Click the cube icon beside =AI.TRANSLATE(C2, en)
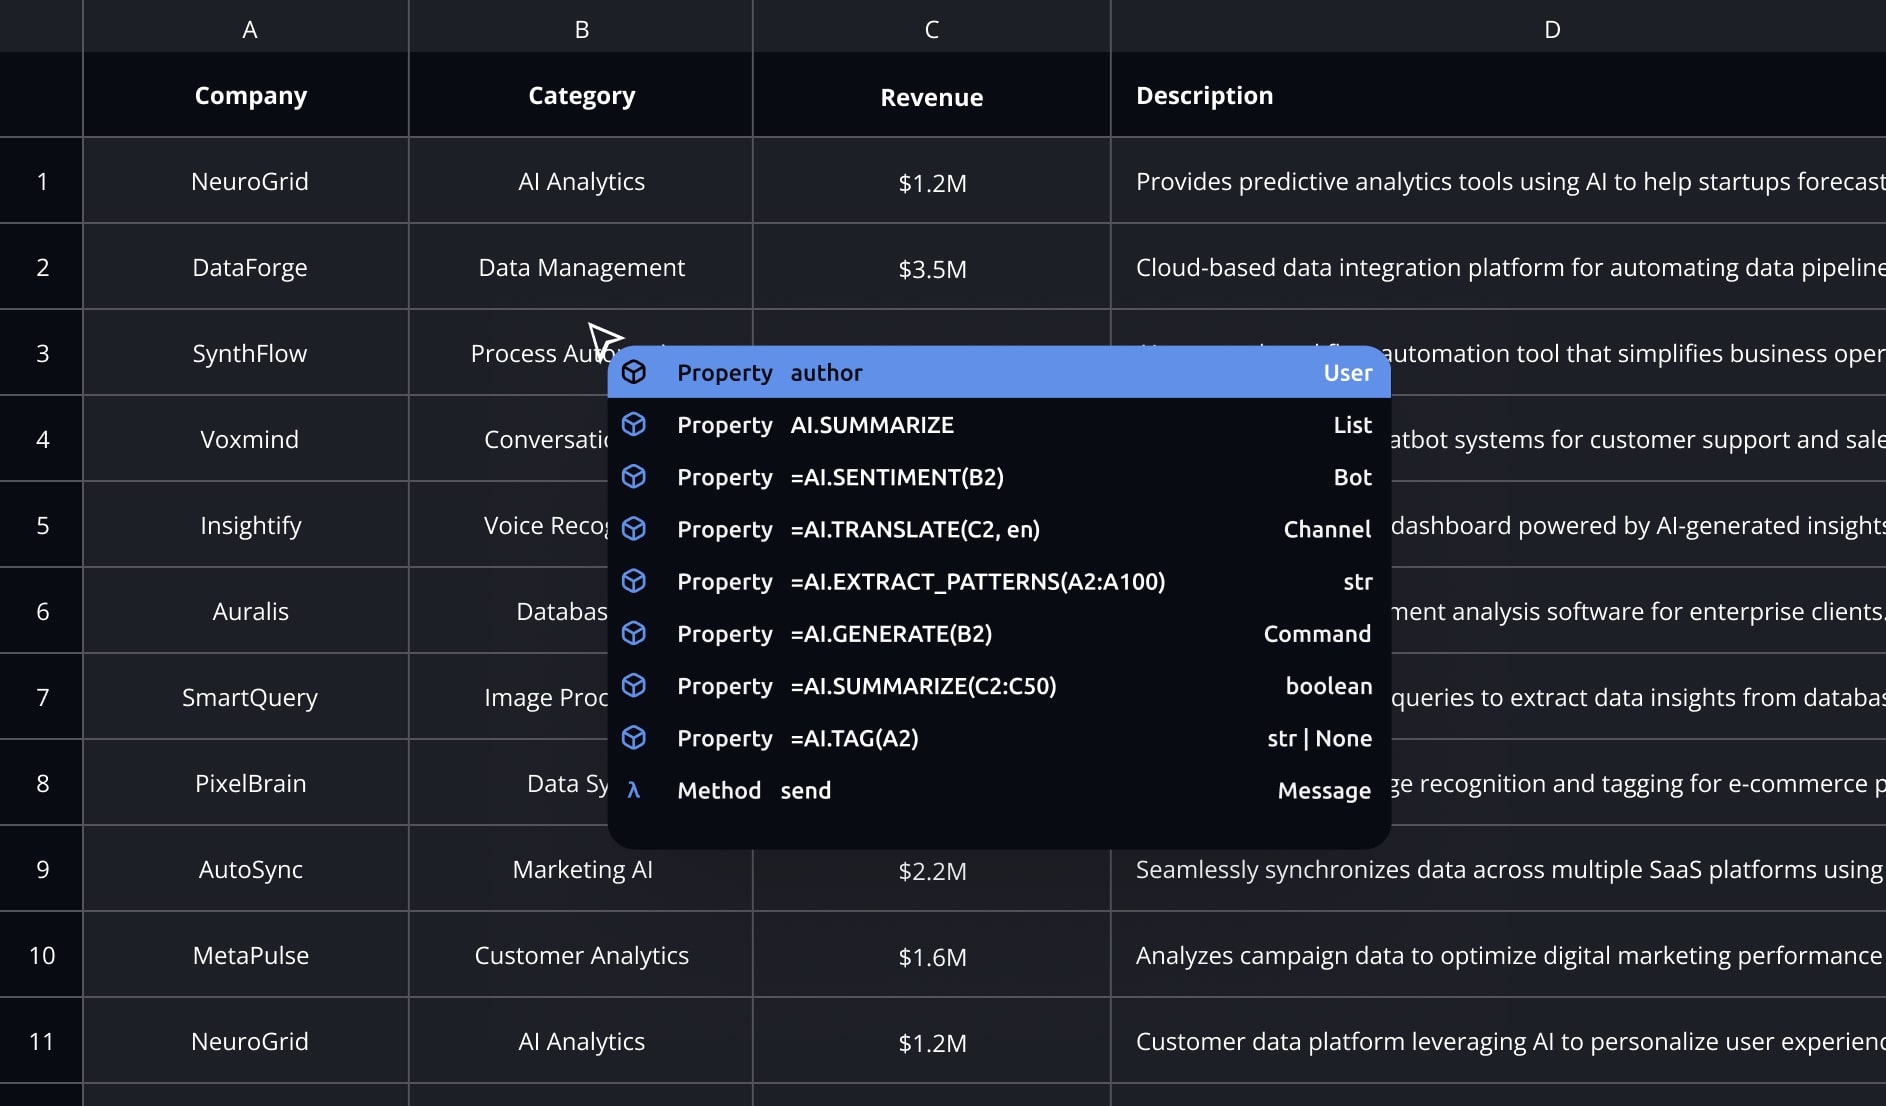Image resolution: width=1886 pixels, height=1106 pixels. pos(634,528)
